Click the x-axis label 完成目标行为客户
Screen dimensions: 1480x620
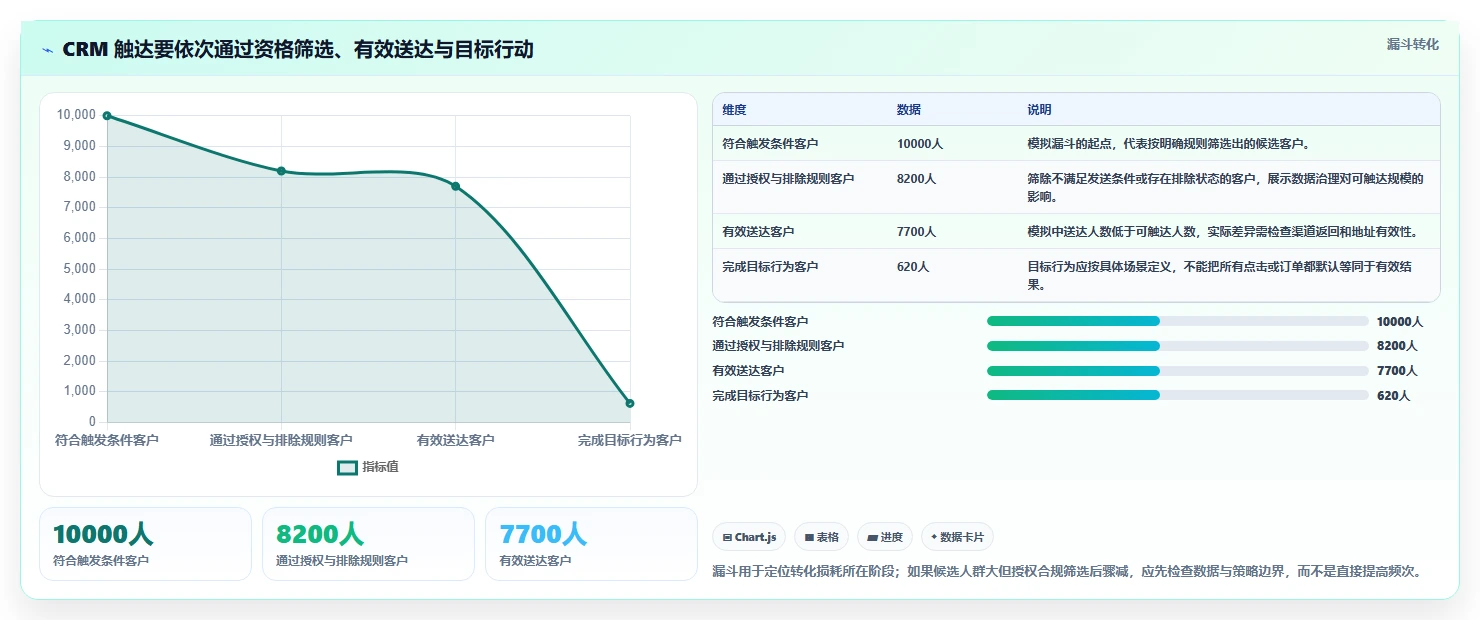coord(630,440)
